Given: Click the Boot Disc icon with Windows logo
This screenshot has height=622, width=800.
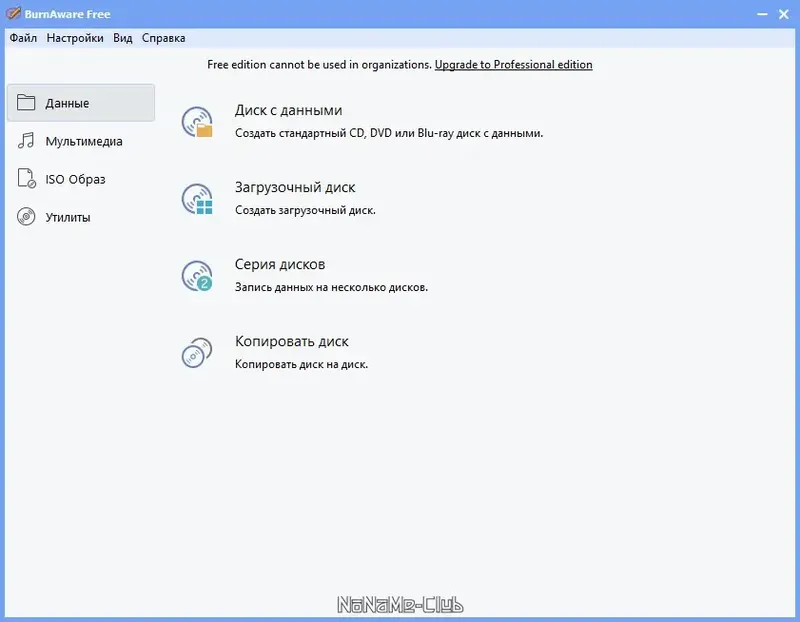Looking at the screenshot, I should click(197, 199).
